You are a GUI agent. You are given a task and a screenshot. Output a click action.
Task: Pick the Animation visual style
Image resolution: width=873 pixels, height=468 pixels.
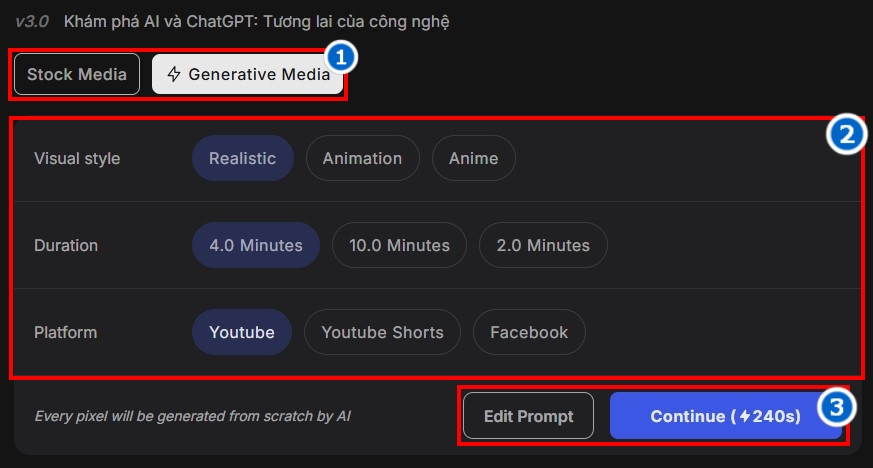click(362, 158)
